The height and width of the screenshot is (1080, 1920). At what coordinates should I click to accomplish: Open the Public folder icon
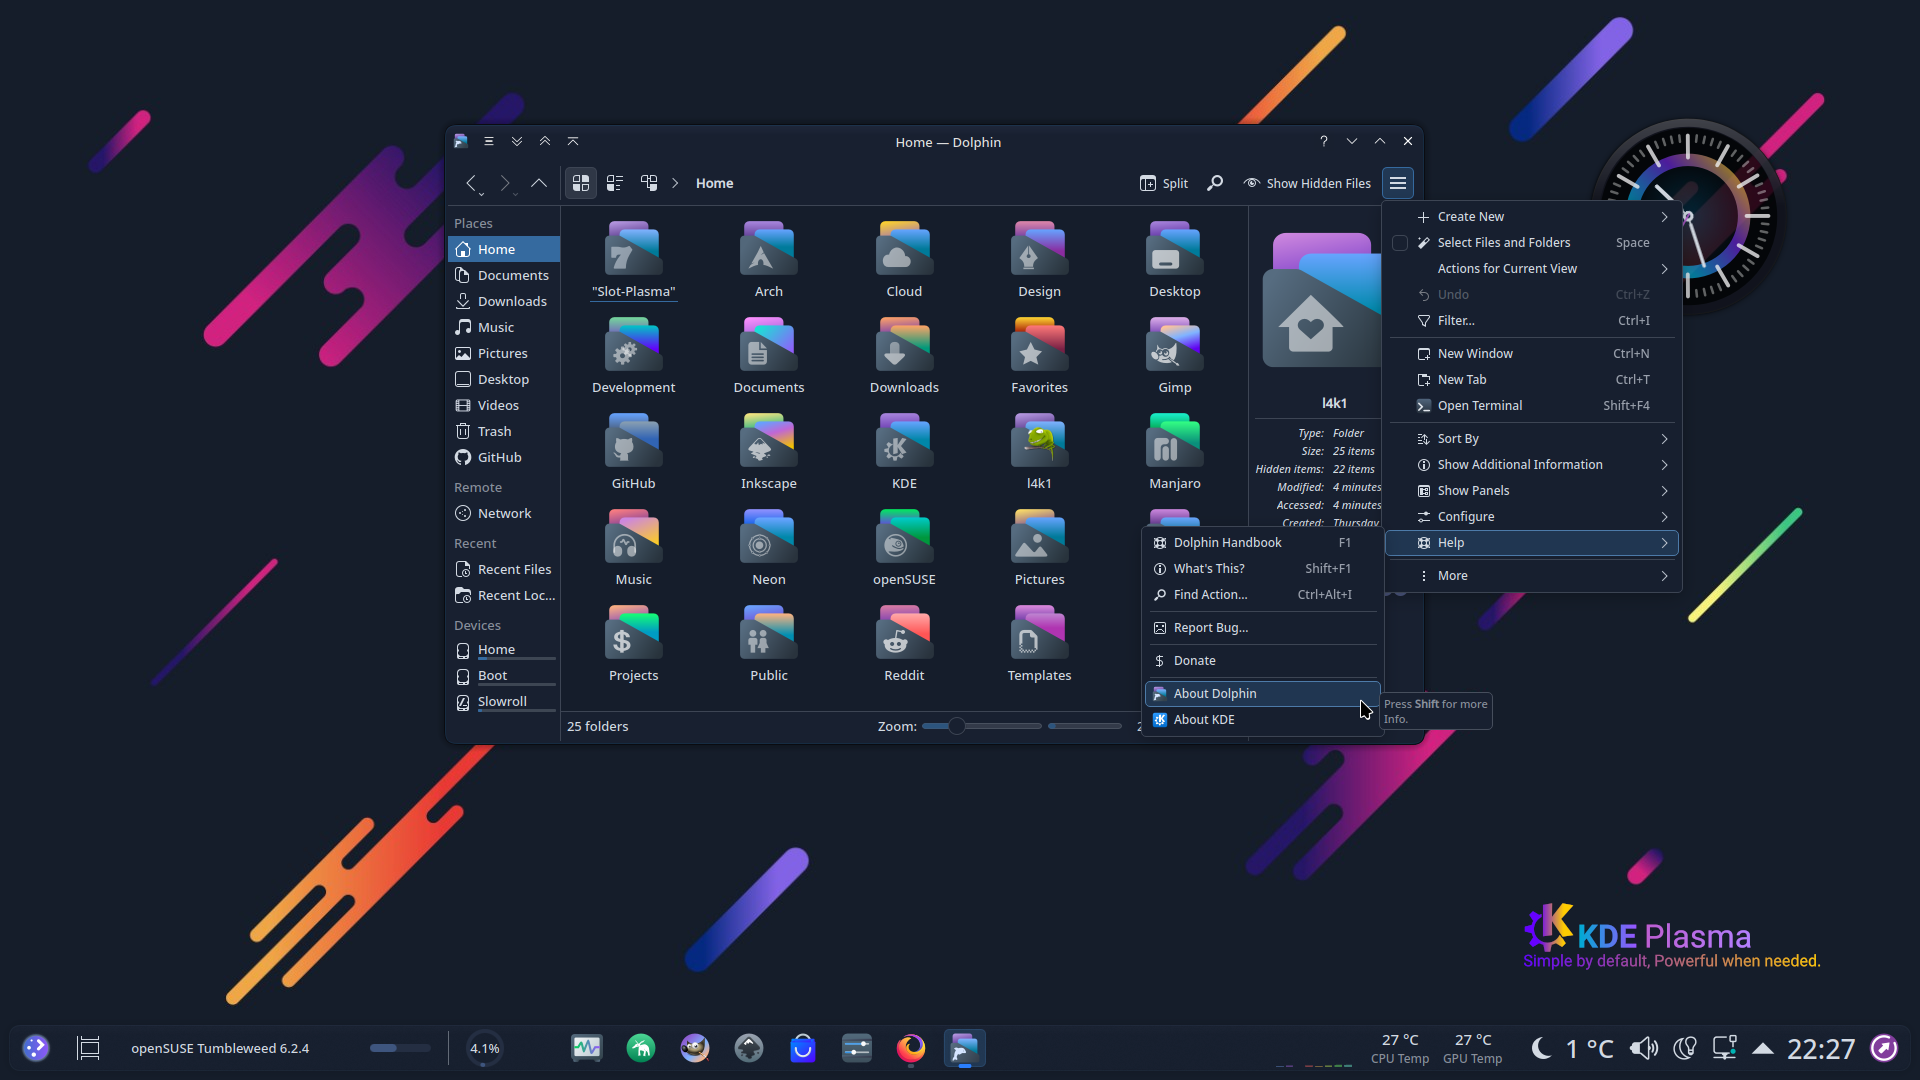click(768, 634)
